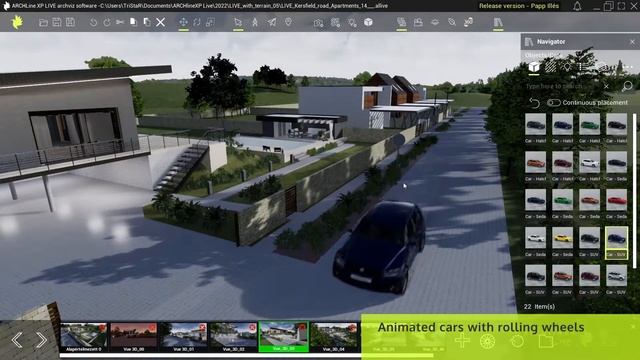The height and width of the screenshot is (360, 640).
Task: Select the Cut scissors icon
Action: 120,22
